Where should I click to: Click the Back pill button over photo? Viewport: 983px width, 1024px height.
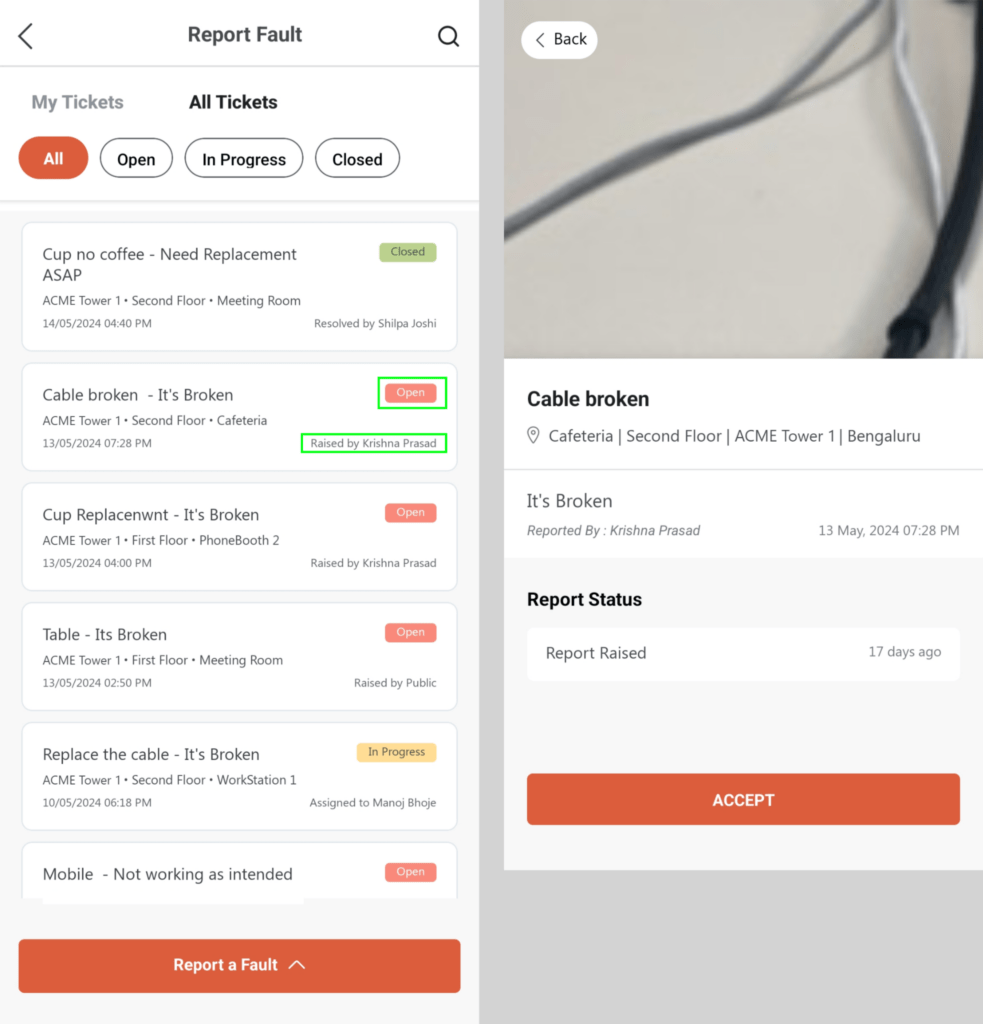(x=559, y=39)
